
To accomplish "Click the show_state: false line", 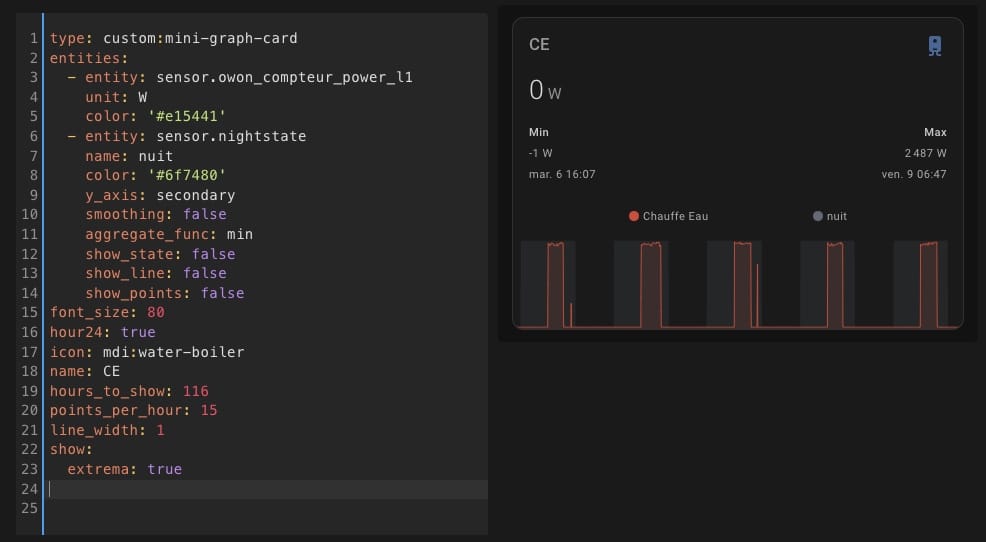I will (160, 254).
